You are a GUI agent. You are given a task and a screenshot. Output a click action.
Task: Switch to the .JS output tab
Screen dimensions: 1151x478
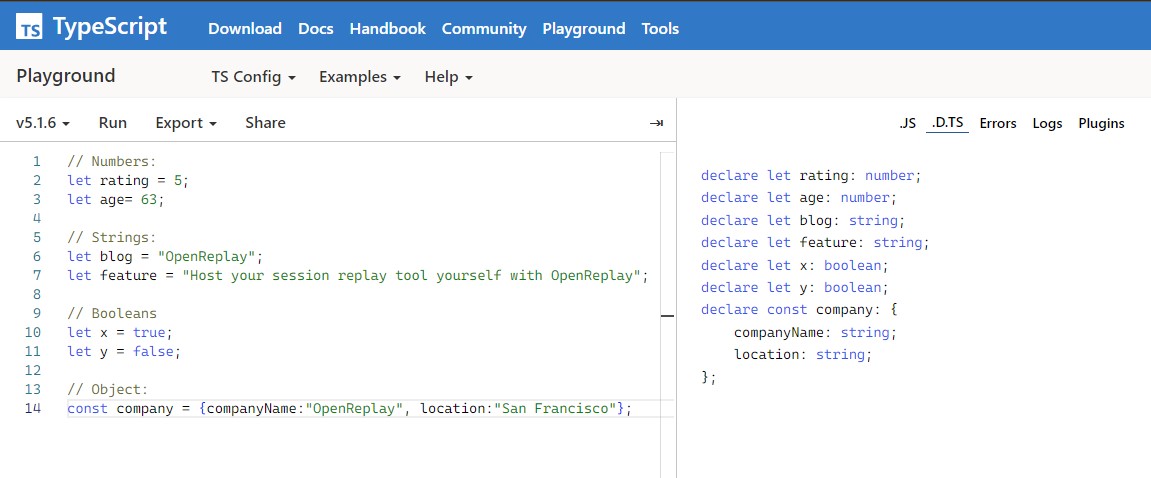click(907, 123)
